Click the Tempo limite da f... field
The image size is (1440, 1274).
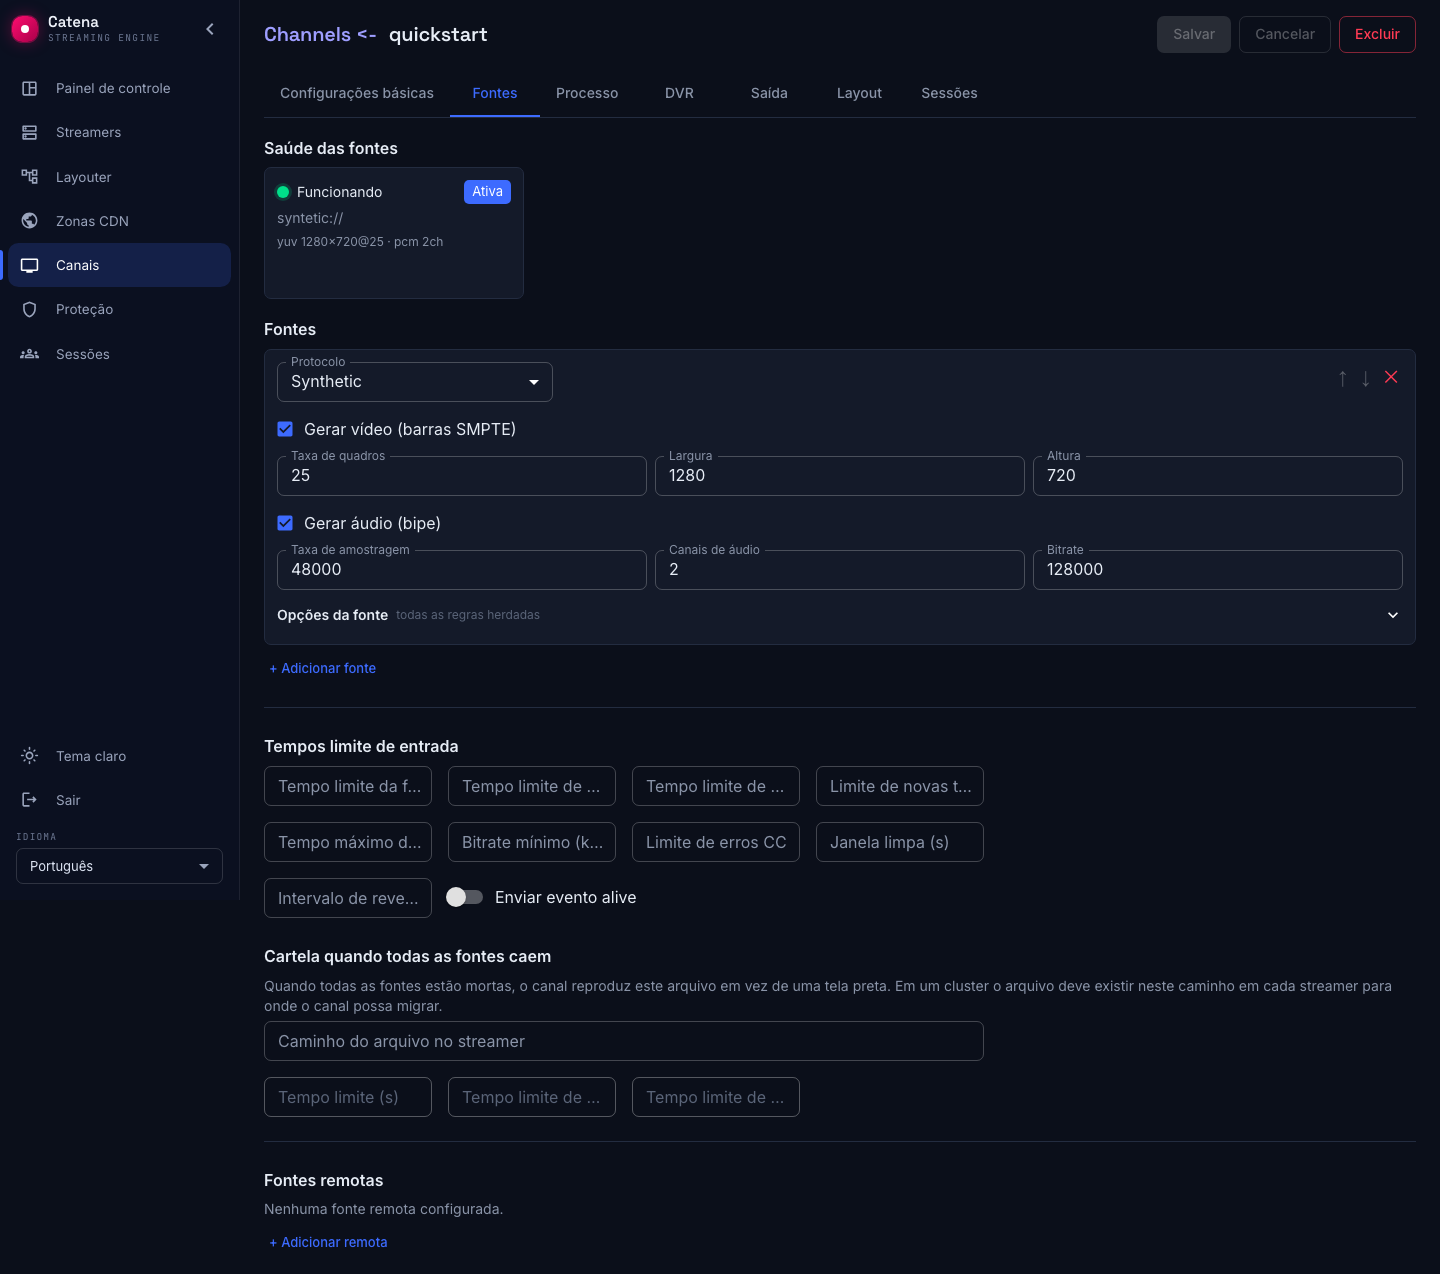click(348, 786)
